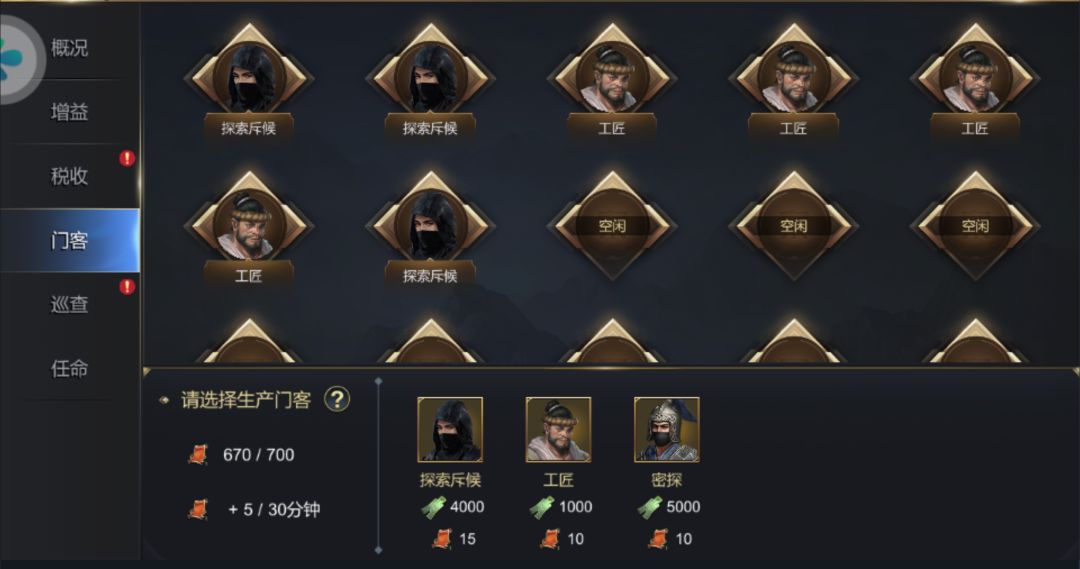
Task: Select 探索斥候 scout portrait in production list
Action: tap(450, 429)
